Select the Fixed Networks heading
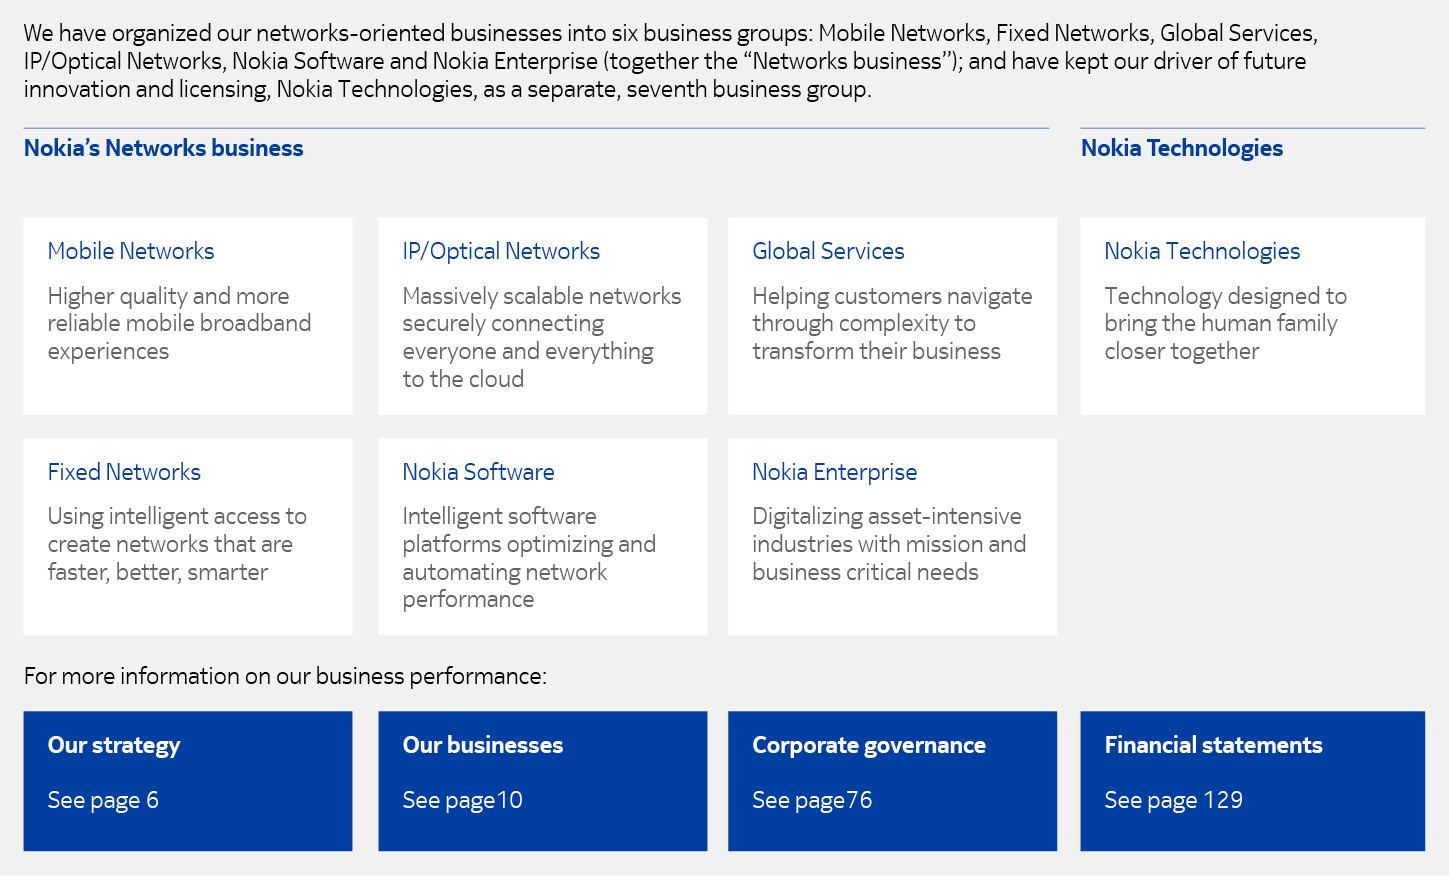 click(124, 472)
